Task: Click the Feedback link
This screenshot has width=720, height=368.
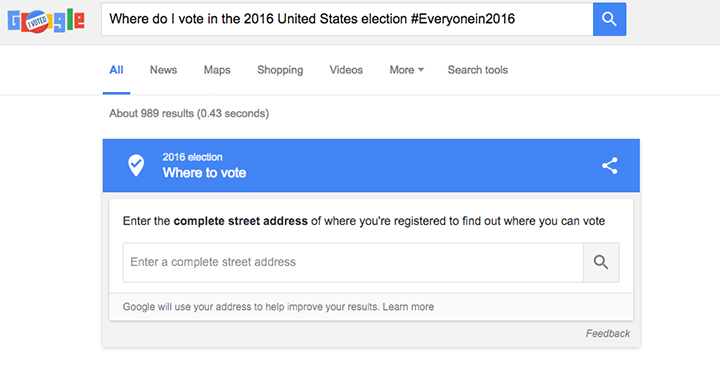Action: pos(608,334)
